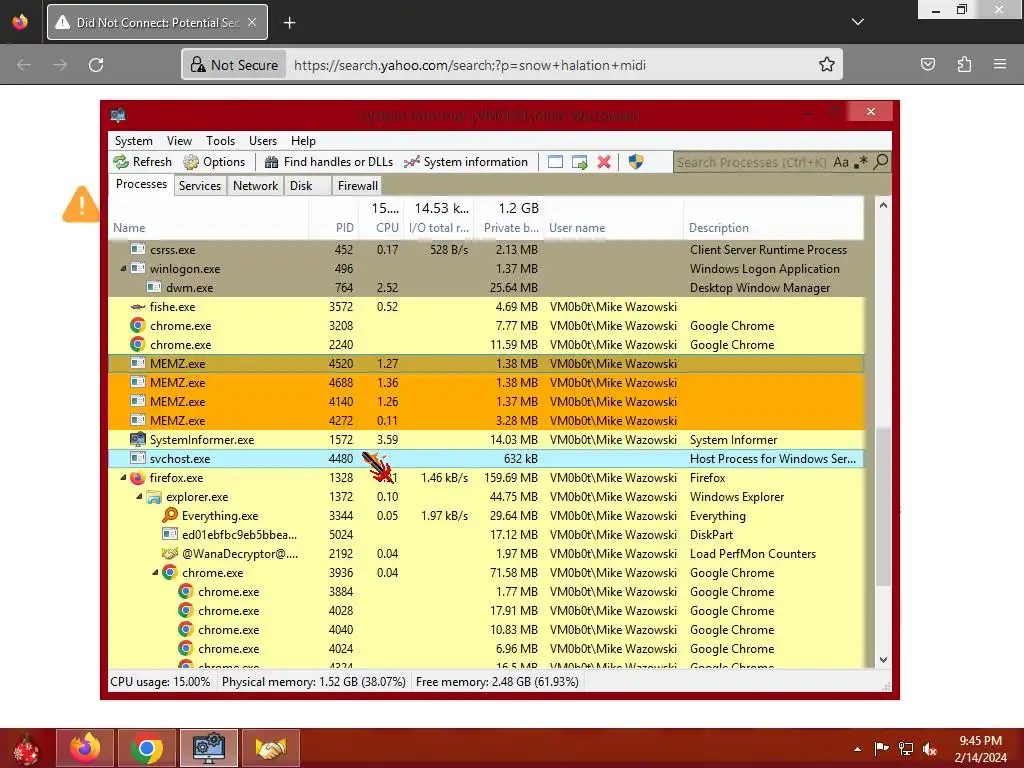This screenshot has width=1024, height=768.
Task: Select the Processes tab
Action: point(141,184)
